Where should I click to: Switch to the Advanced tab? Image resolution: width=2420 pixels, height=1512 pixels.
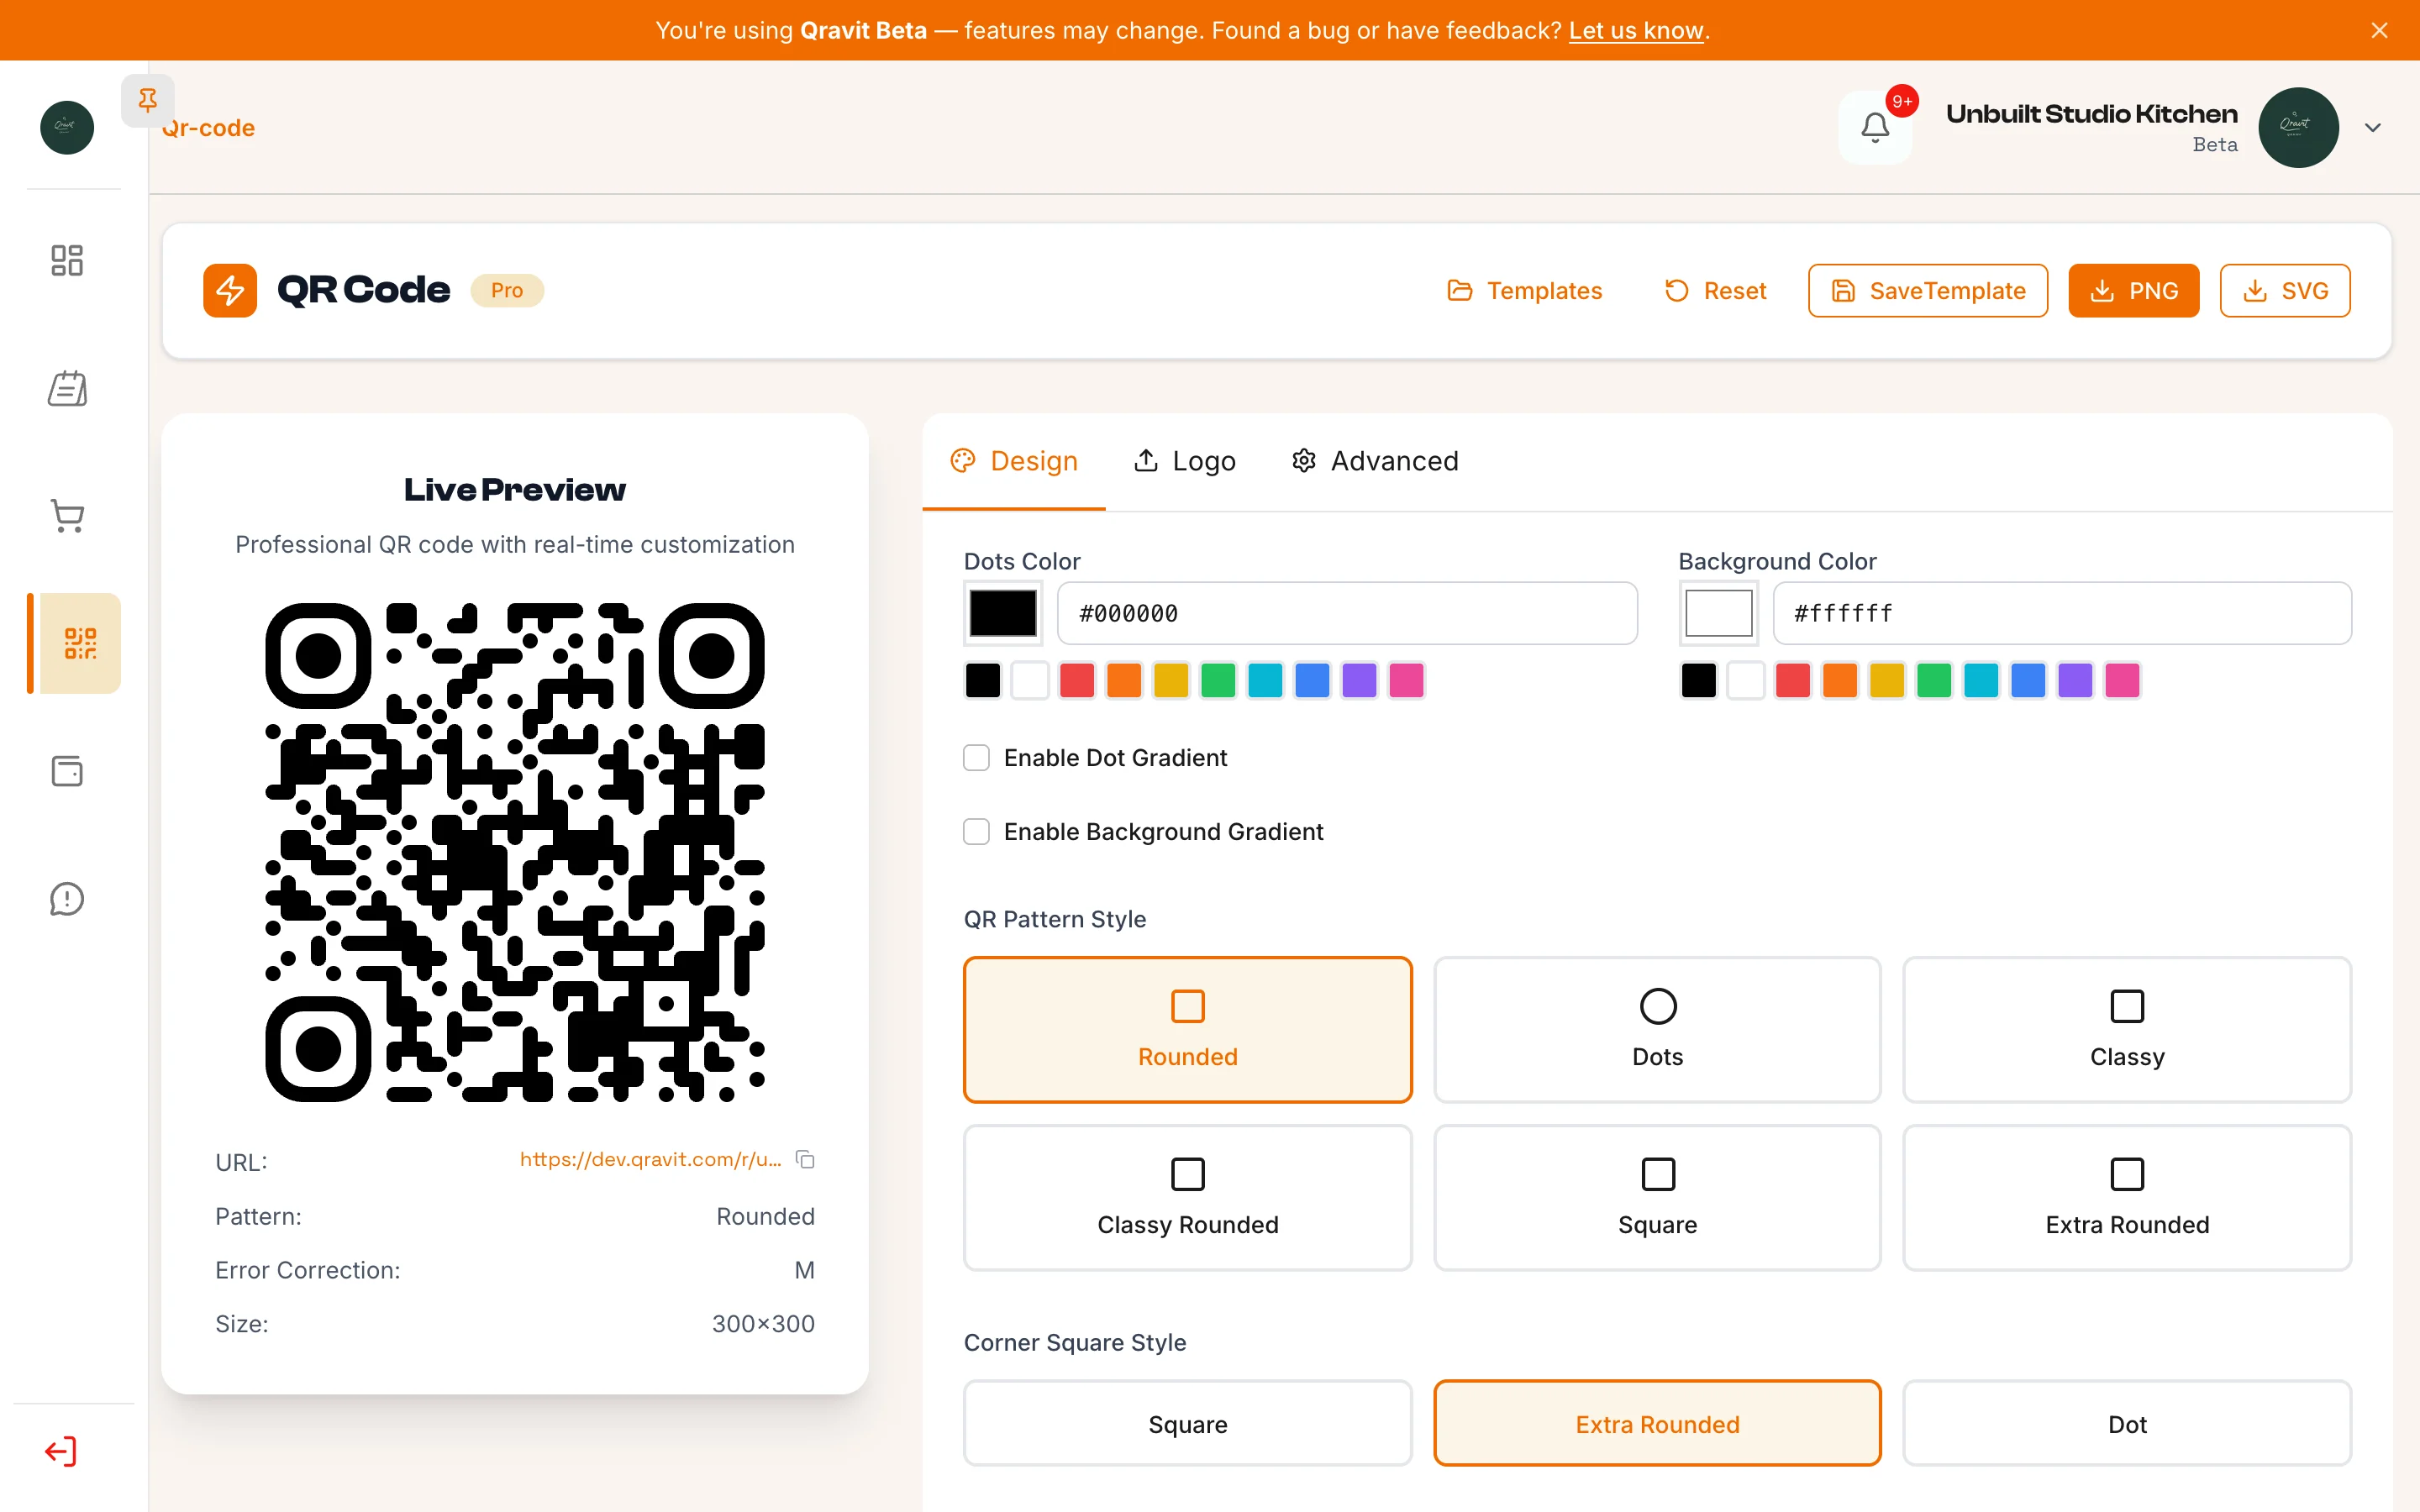[1375, 461]
